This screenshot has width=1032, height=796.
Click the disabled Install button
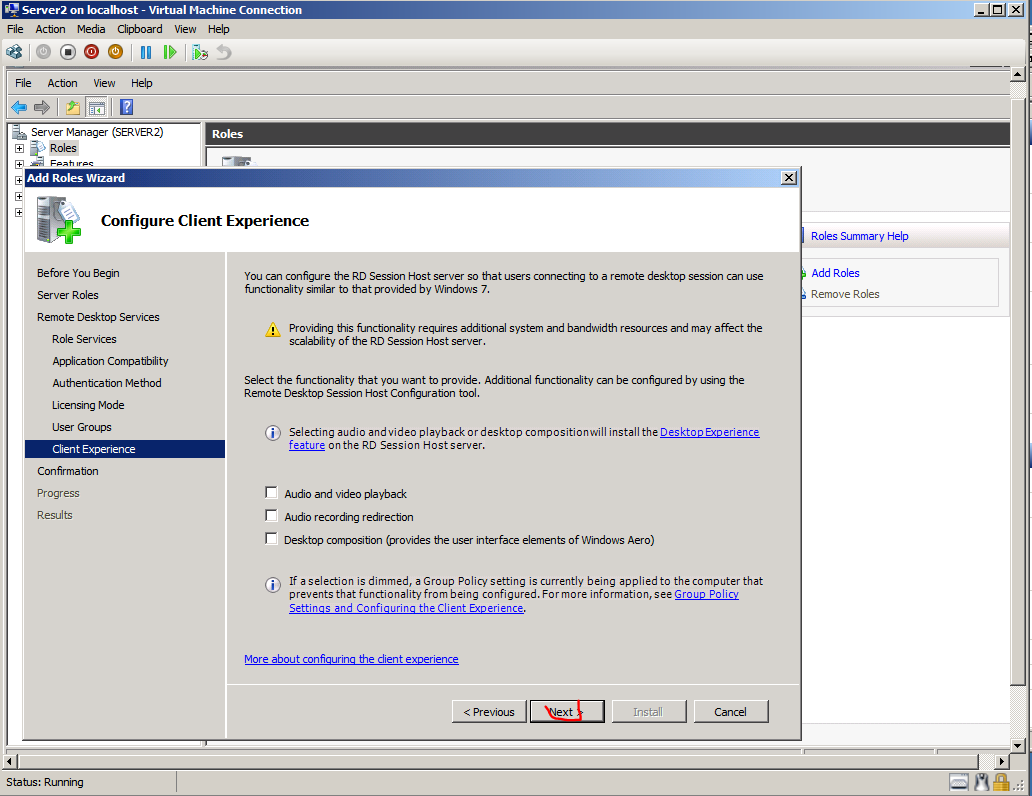(x=648, y=712)
